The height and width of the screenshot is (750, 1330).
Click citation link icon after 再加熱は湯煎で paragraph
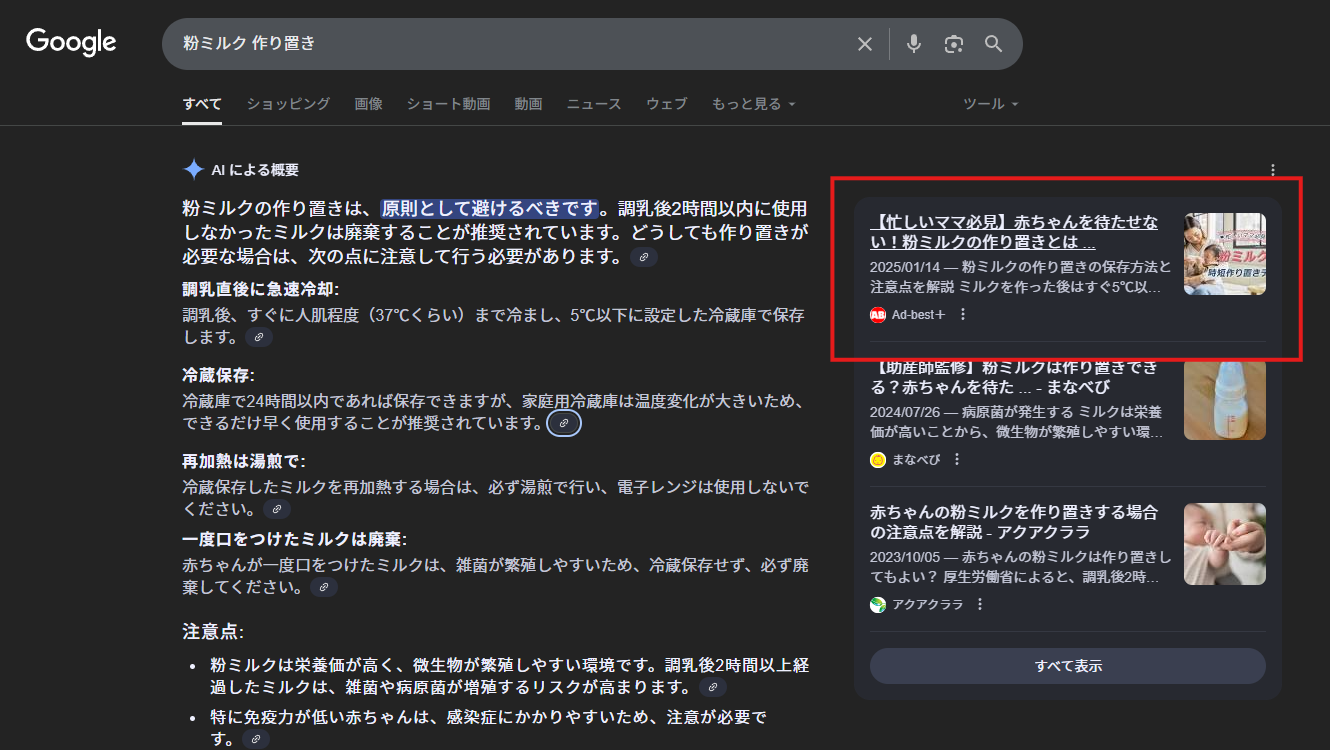point(277,509)
